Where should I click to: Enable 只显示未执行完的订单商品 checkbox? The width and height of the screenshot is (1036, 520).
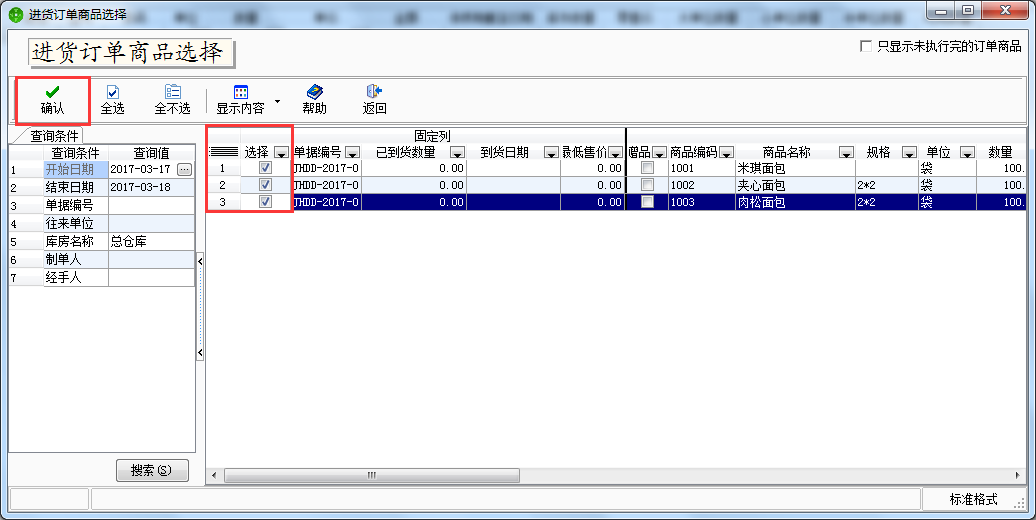pos(866,46)
